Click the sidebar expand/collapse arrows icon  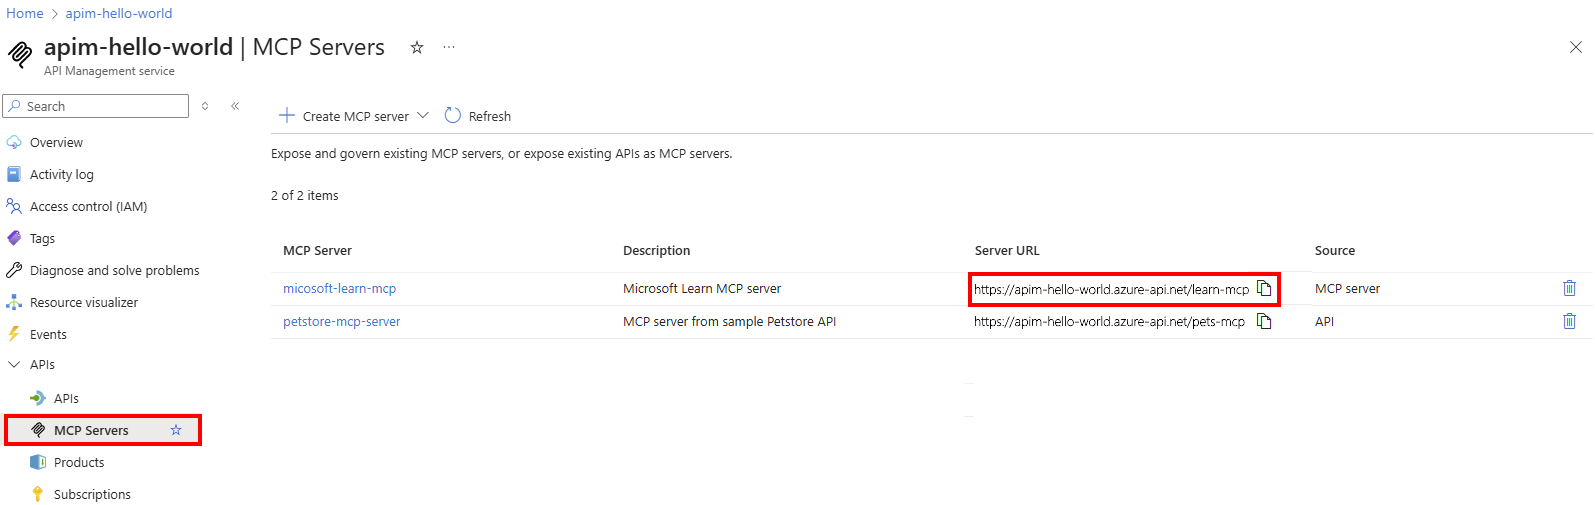pos(205,106)
